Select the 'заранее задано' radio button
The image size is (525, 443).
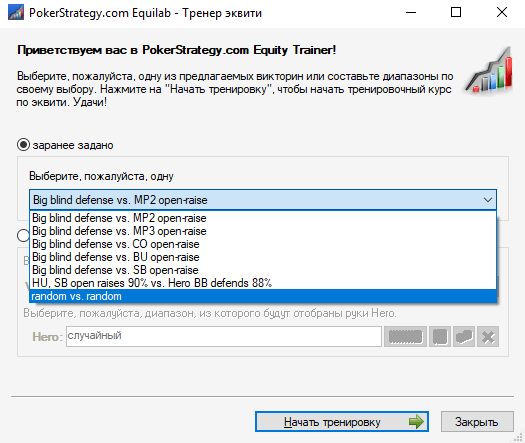(23, 145)
